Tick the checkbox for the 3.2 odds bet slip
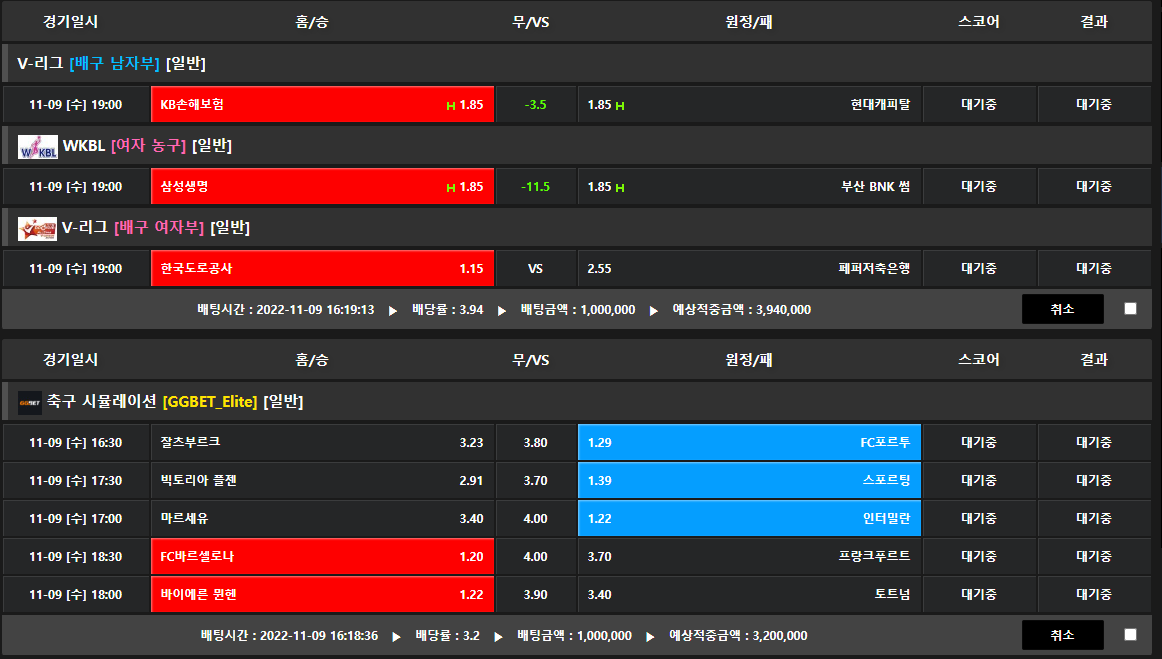This screenshot has height=659, width=1162. 1130,634
